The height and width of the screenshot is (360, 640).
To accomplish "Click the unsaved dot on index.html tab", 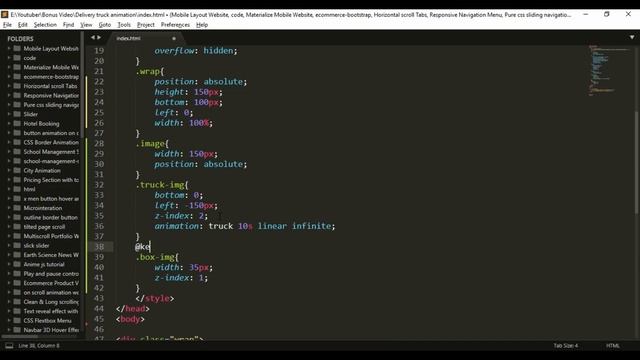I will [174, 38].
